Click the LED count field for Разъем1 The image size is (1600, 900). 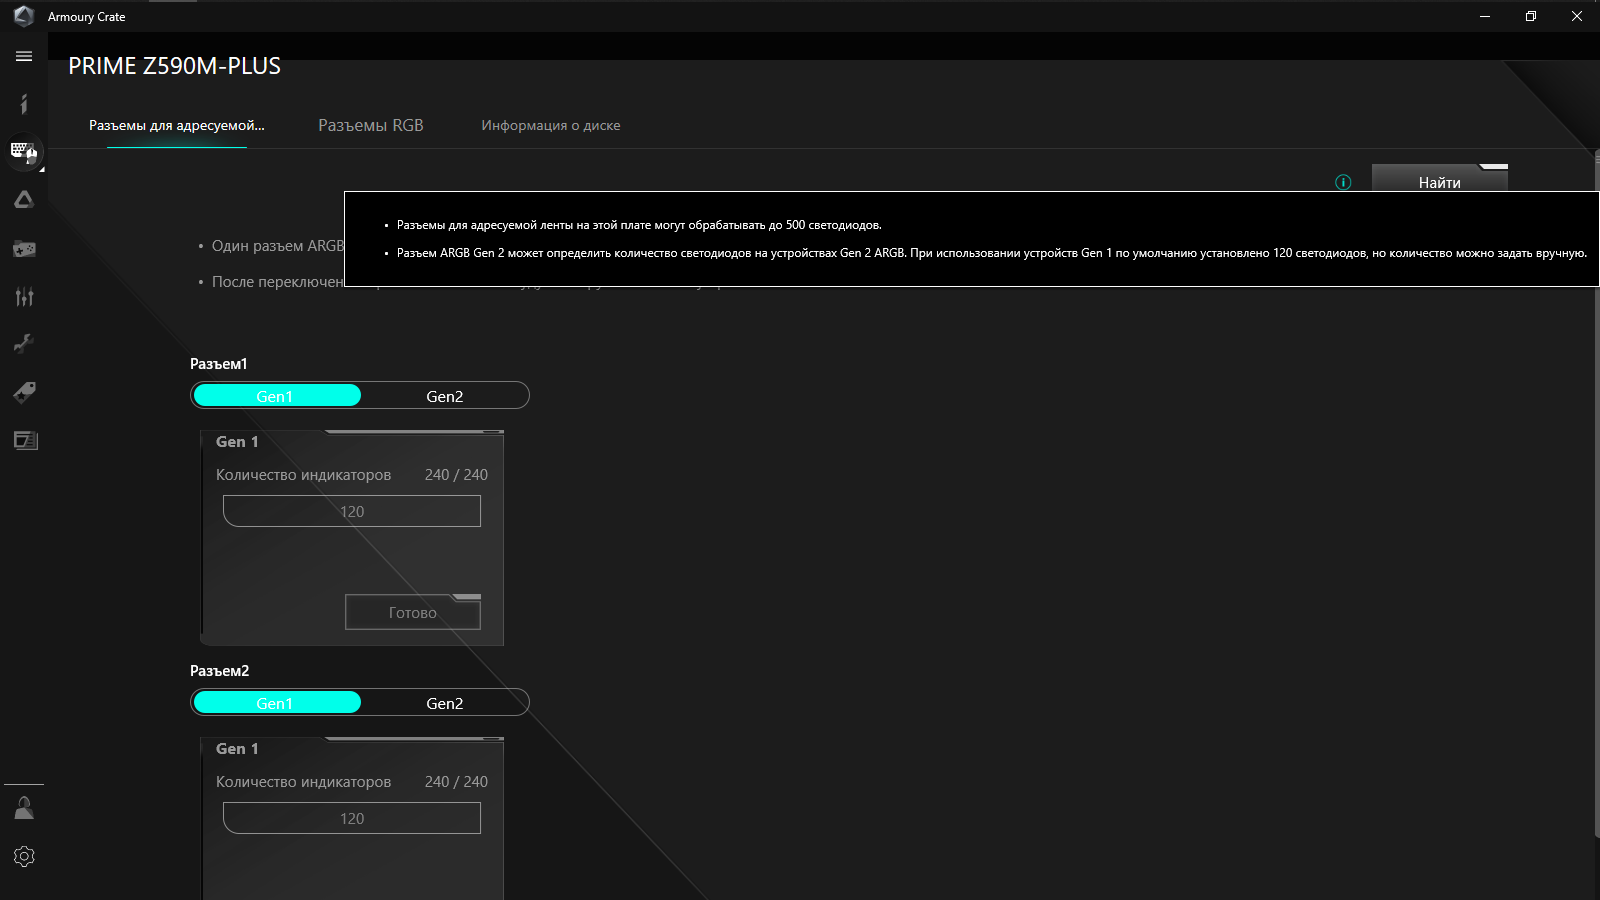point(352,511)
